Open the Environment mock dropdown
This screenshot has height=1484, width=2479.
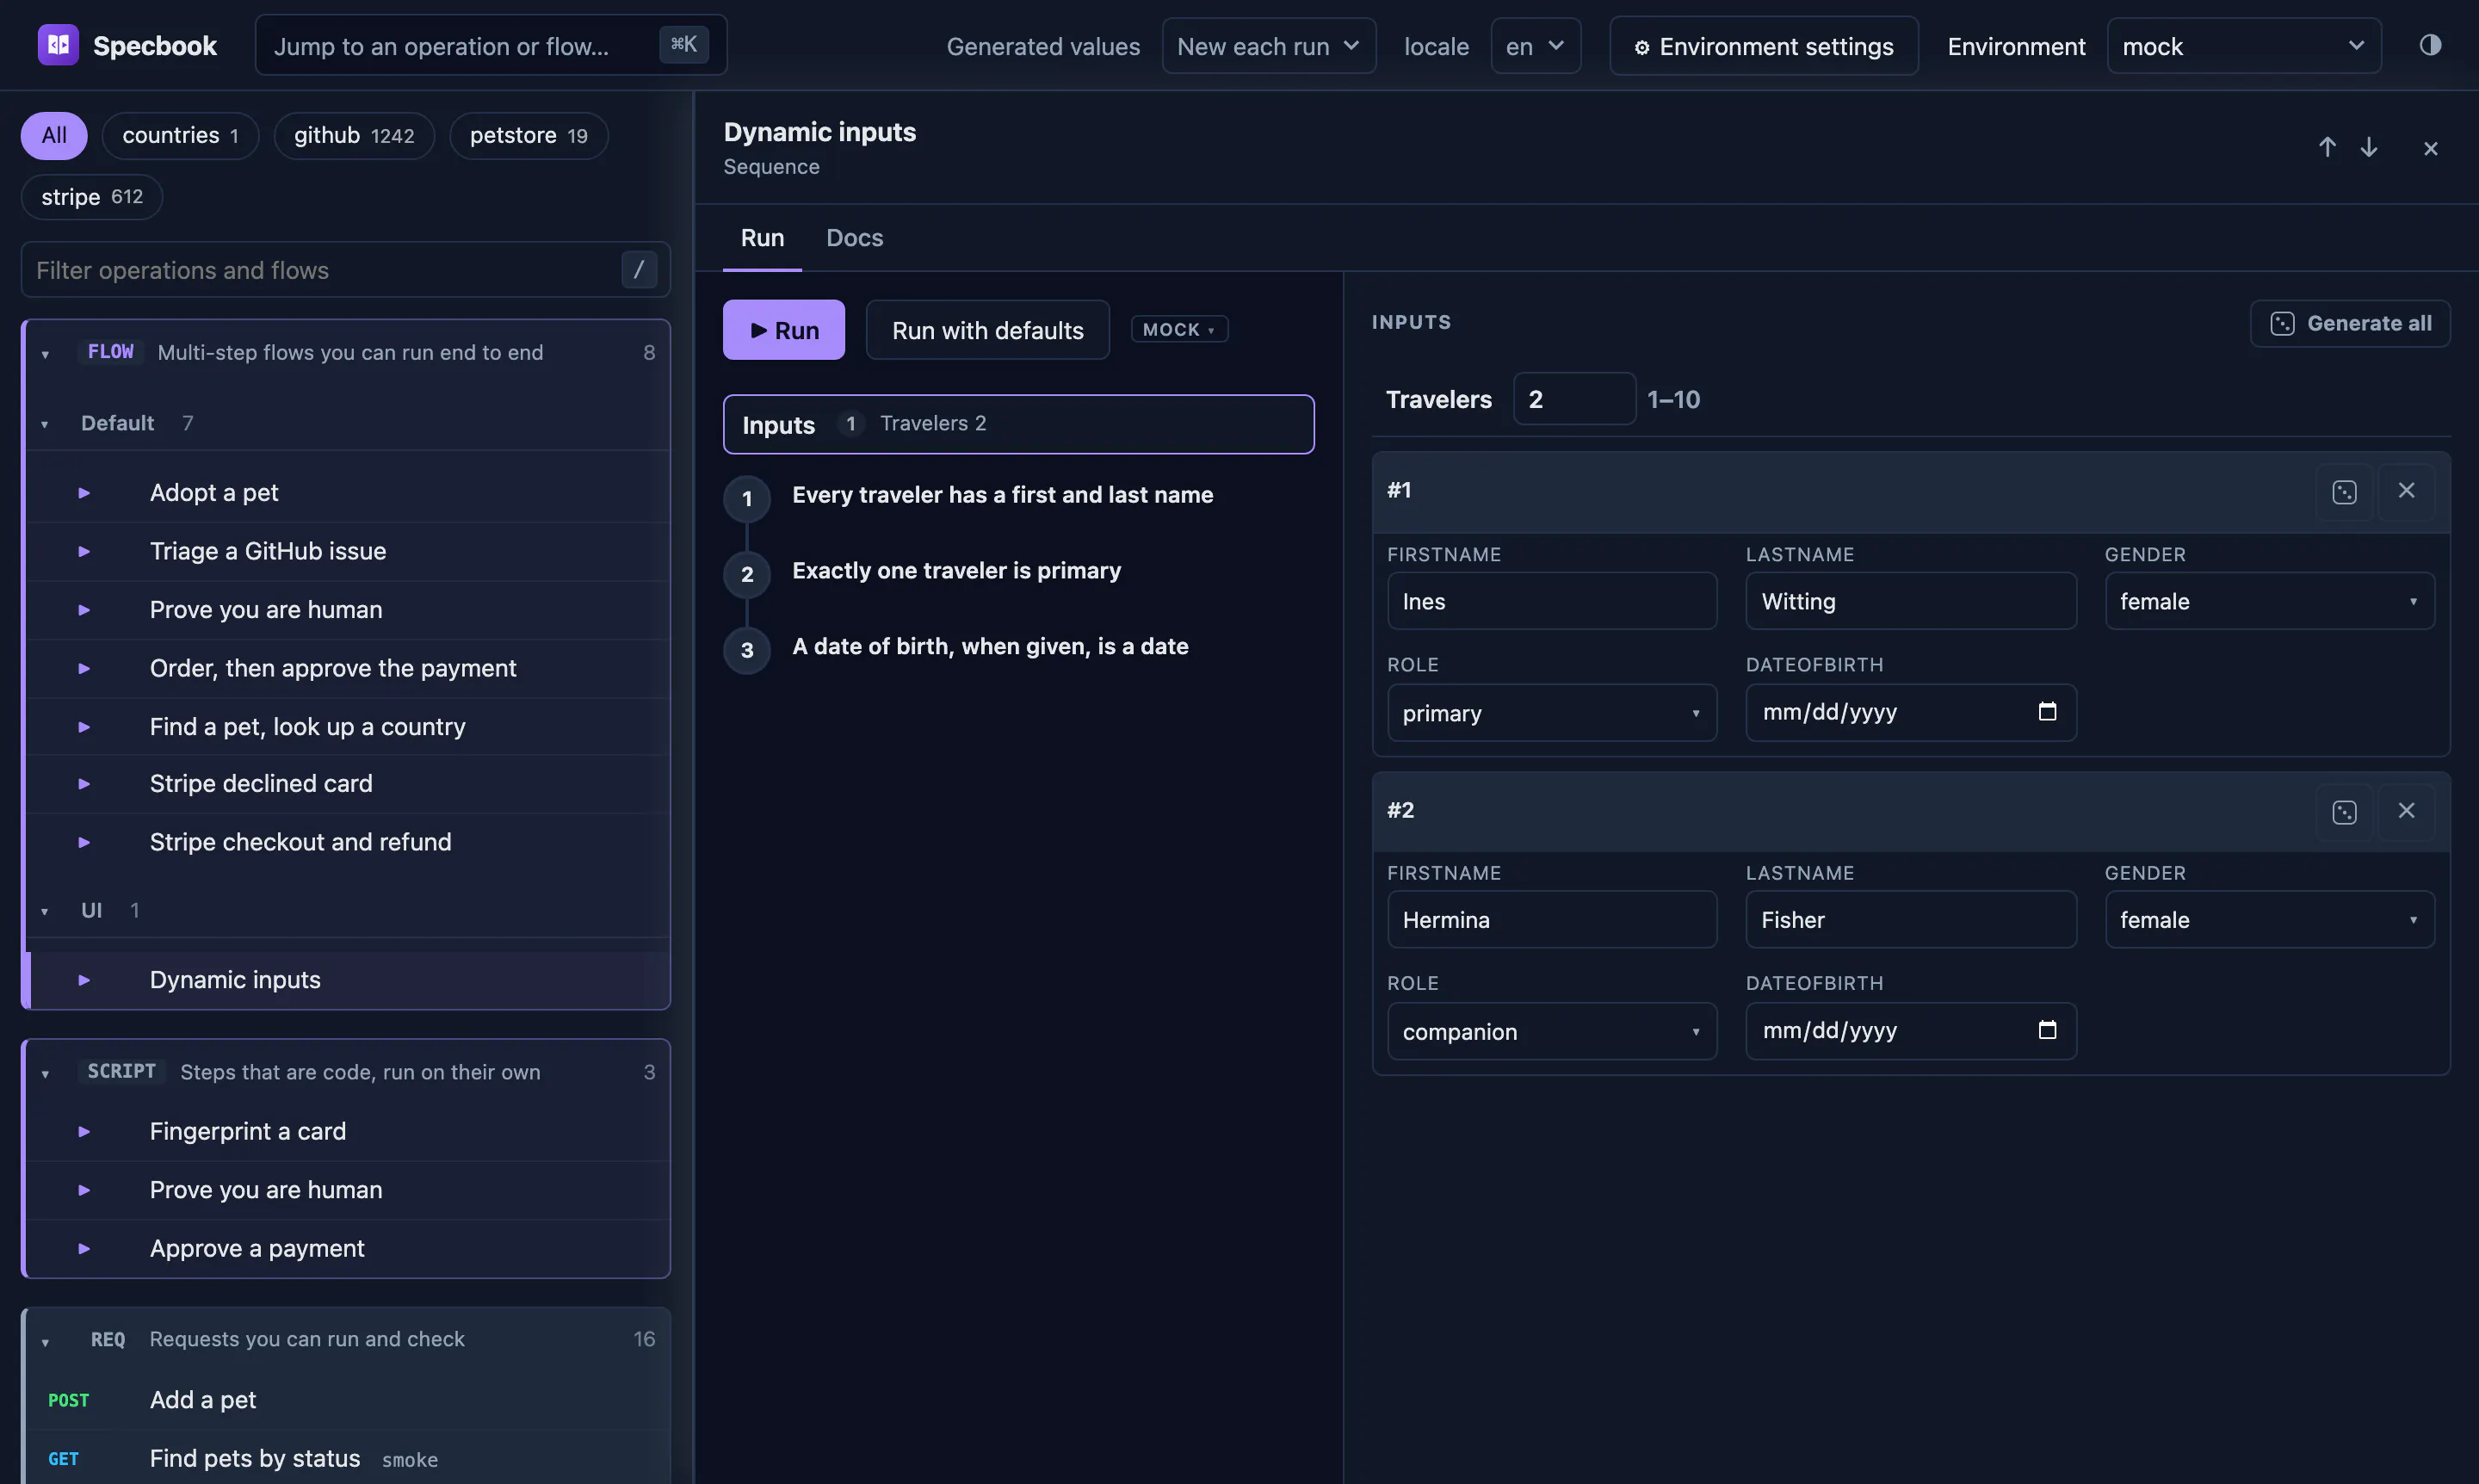point(2244,46)
